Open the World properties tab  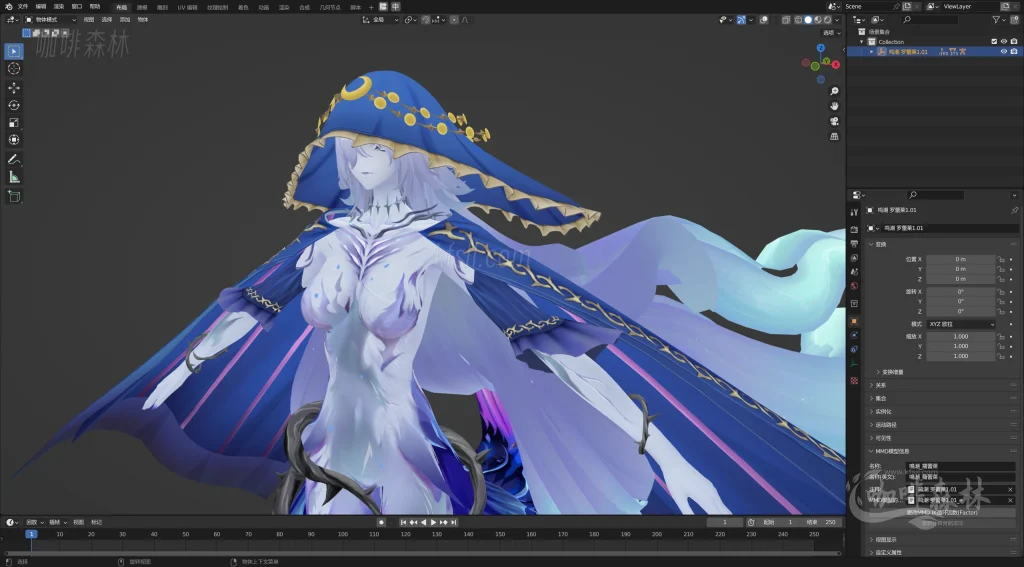click(x=854, y=286)
